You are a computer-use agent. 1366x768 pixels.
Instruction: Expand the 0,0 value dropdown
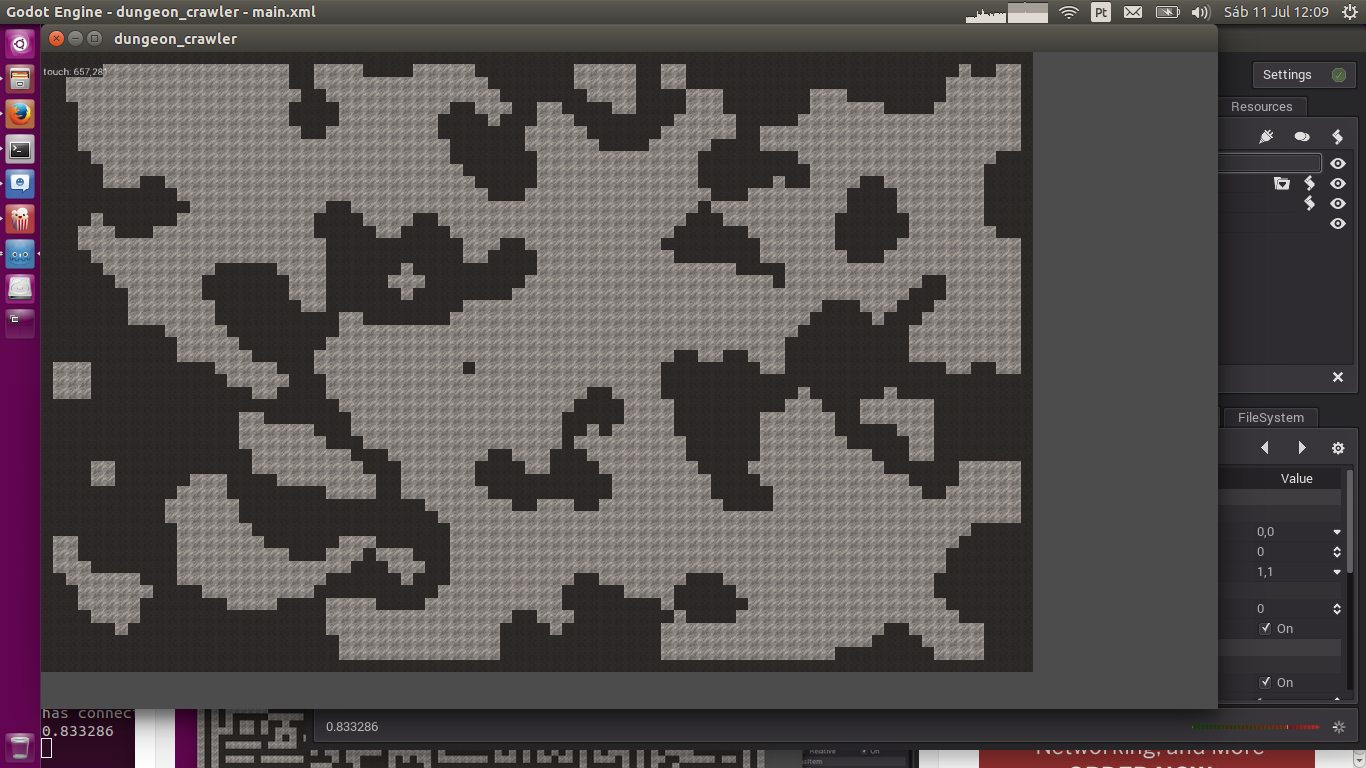click(1337, 532)
